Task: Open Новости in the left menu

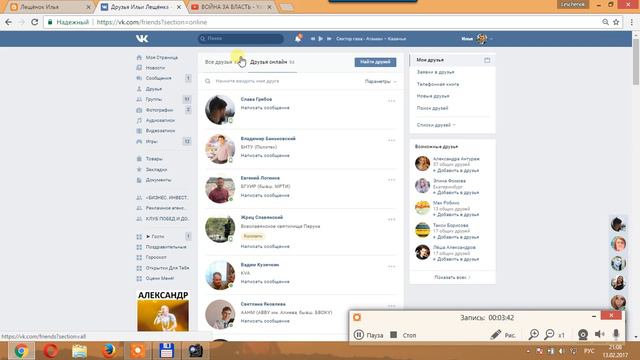Action: click(156, 68)
